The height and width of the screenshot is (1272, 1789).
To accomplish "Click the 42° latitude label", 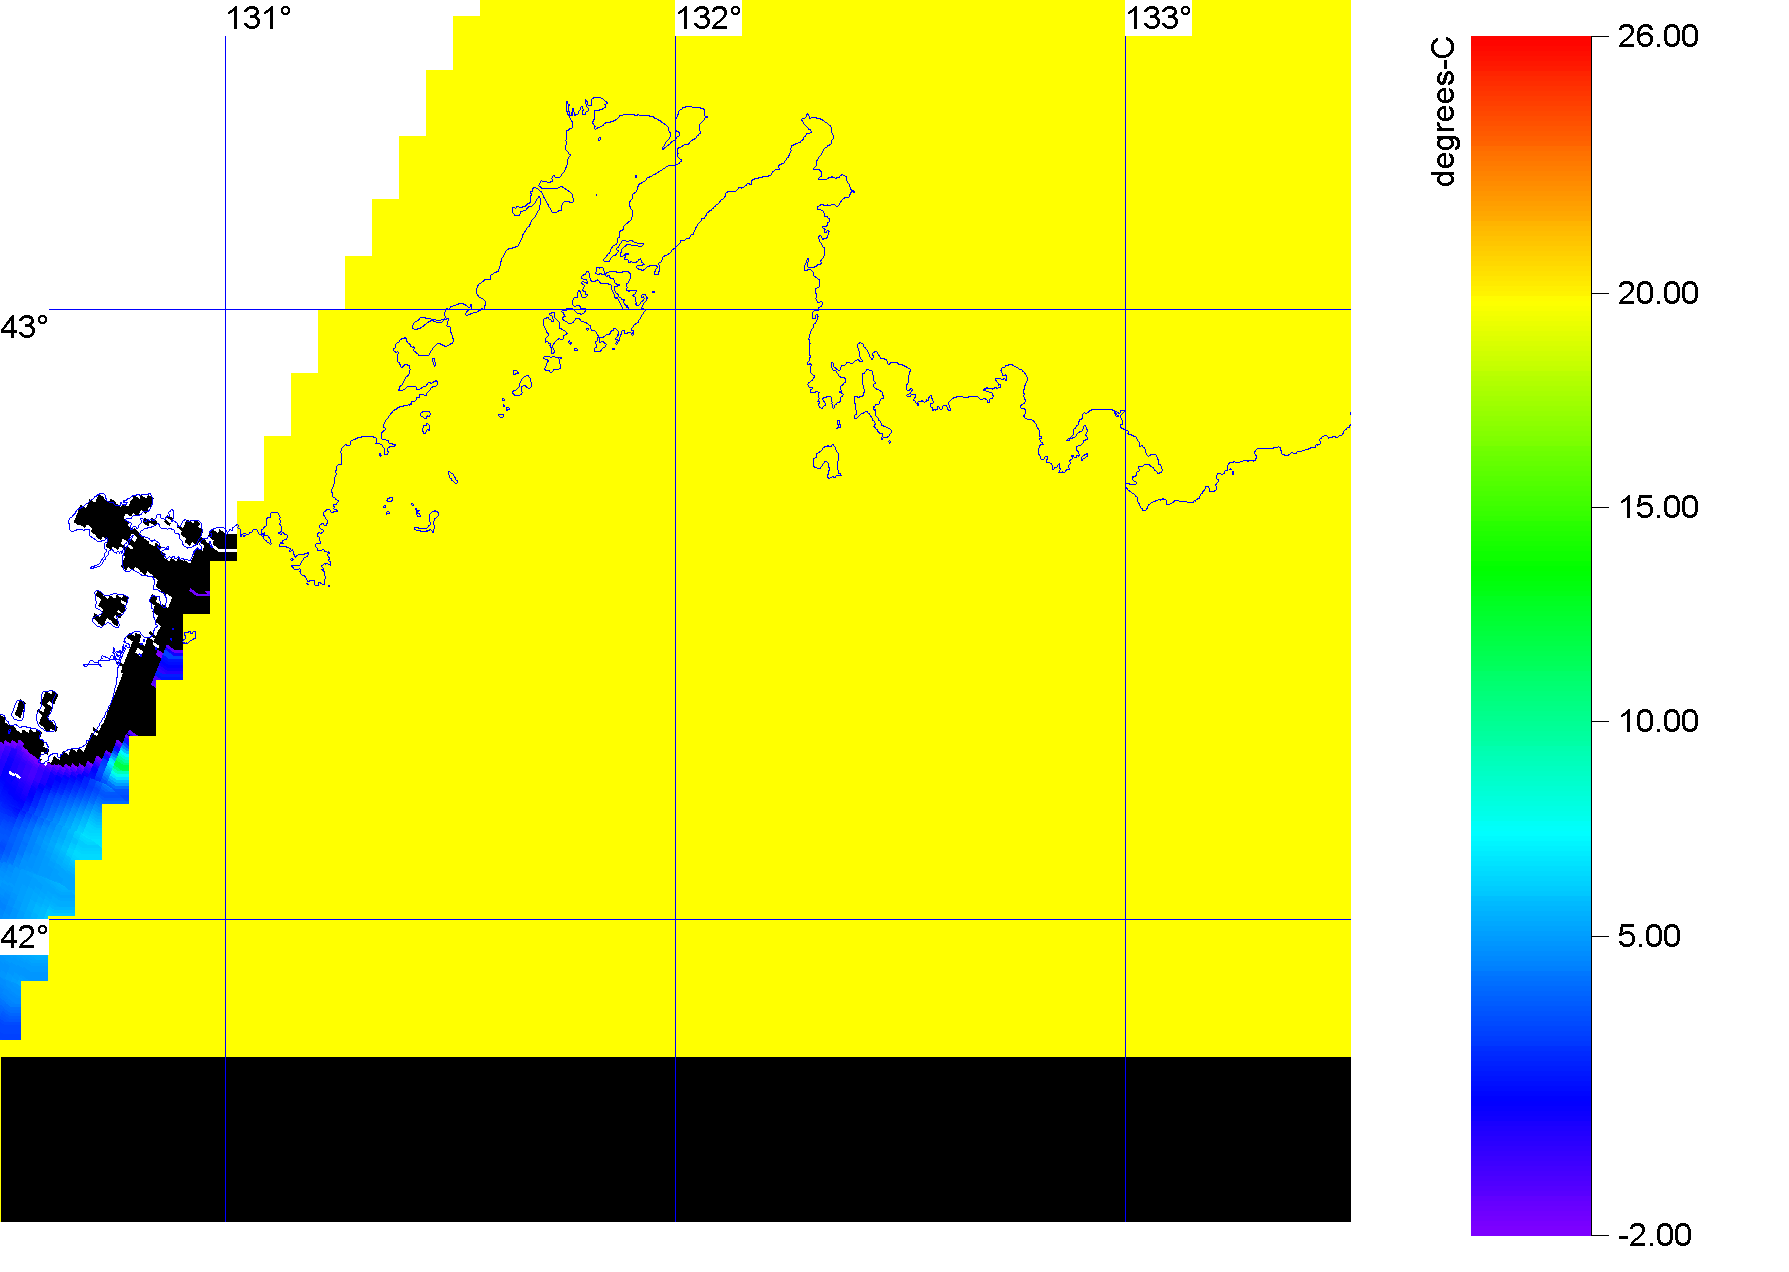I will [24, 937].
